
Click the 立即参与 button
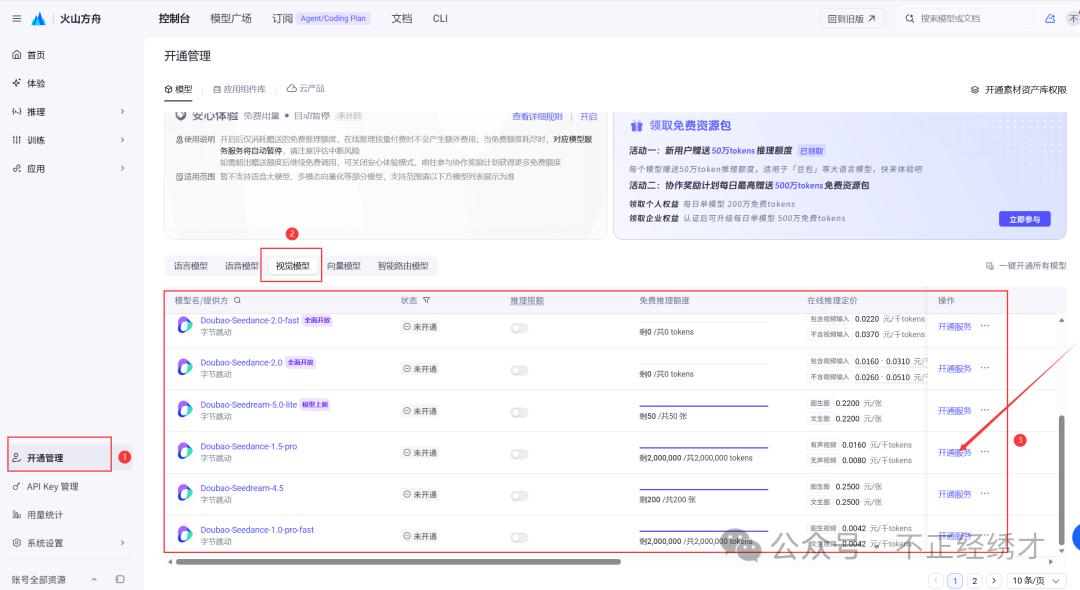(1024, 219)
